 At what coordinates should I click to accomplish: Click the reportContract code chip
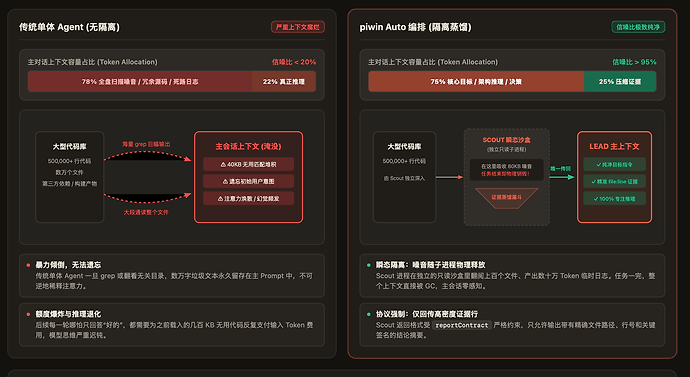point(462,325)
